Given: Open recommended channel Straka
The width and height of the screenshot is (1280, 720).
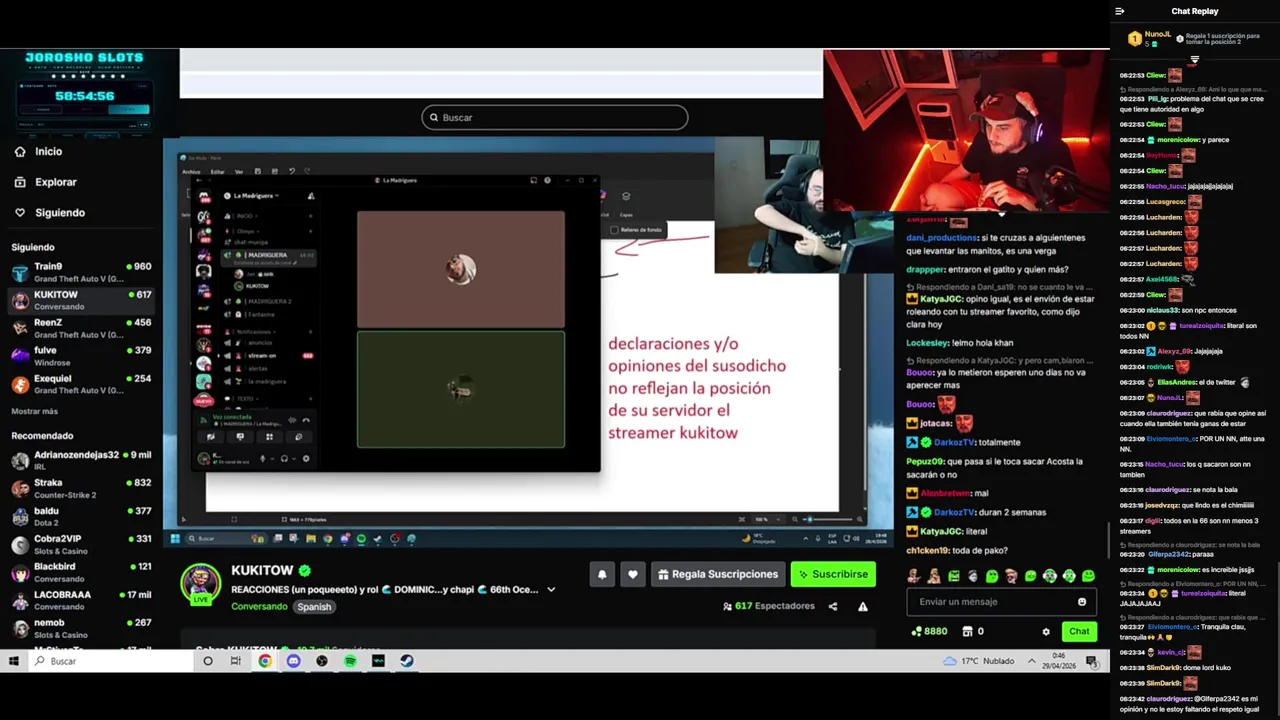Looking at the screenshot, I should click(80, 488).
